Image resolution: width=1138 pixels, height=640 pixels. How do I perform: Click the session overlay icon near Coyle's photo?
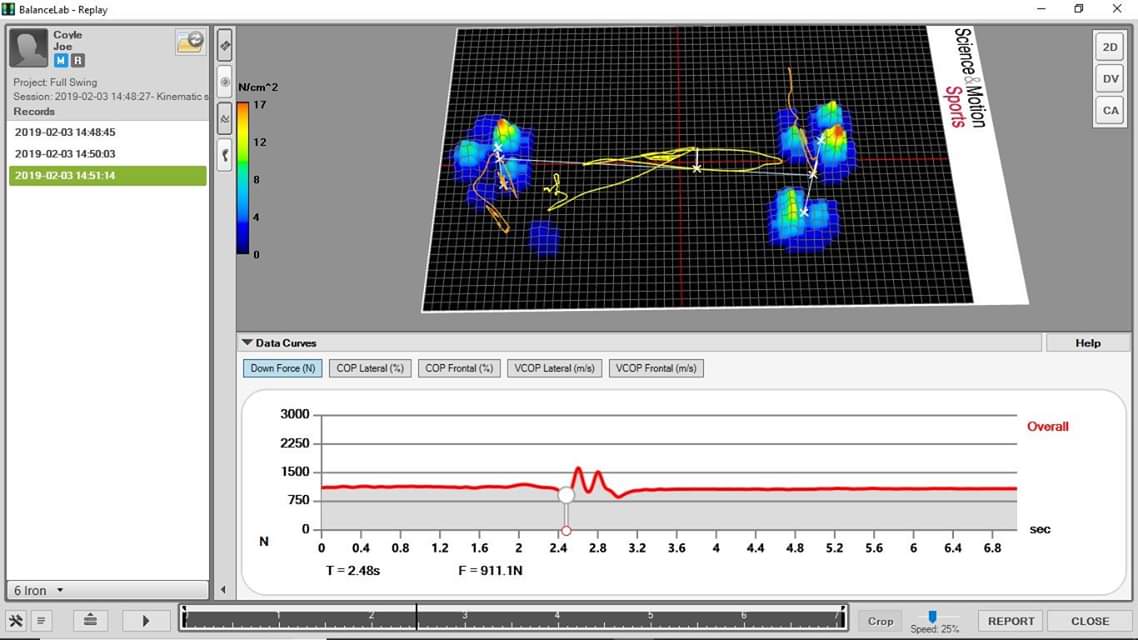188,41
